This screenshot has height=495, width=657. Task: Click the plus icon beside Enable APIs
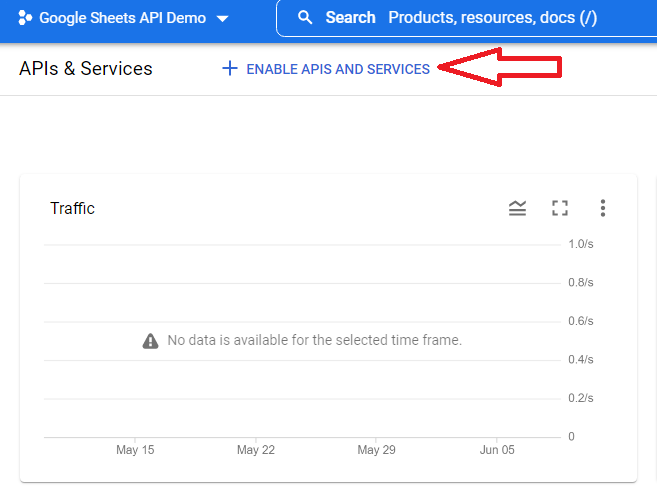[x=230, y=69]
